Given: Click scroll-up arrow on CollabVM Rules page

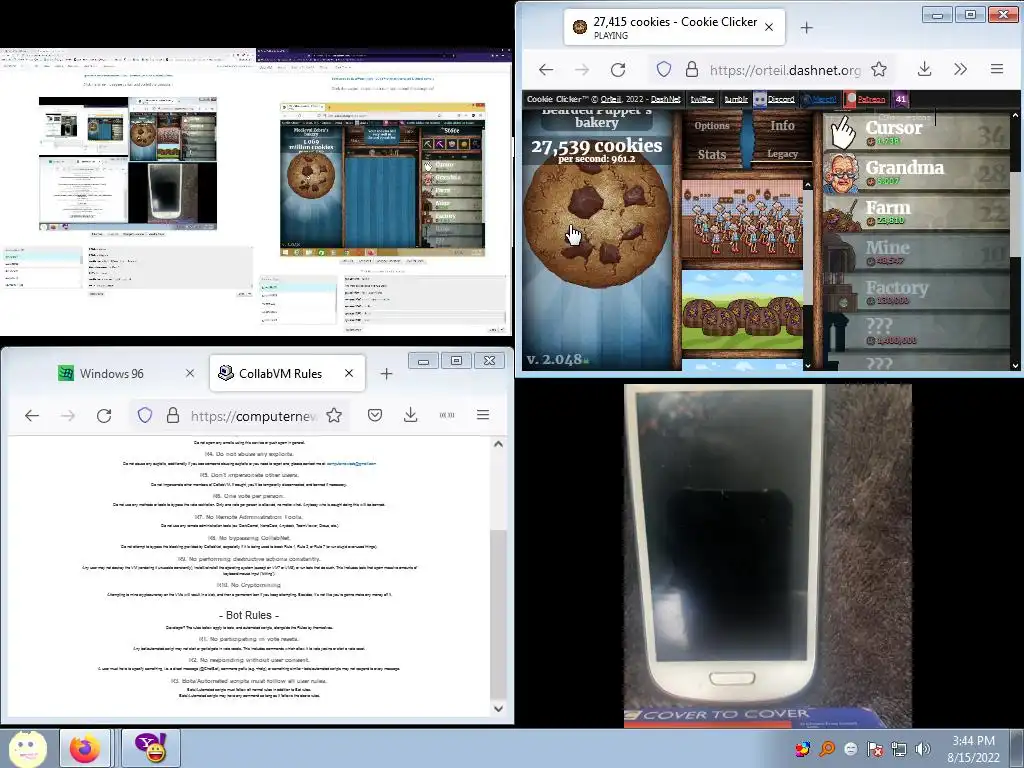Looking at the screenshot, I should coord(498,444).
